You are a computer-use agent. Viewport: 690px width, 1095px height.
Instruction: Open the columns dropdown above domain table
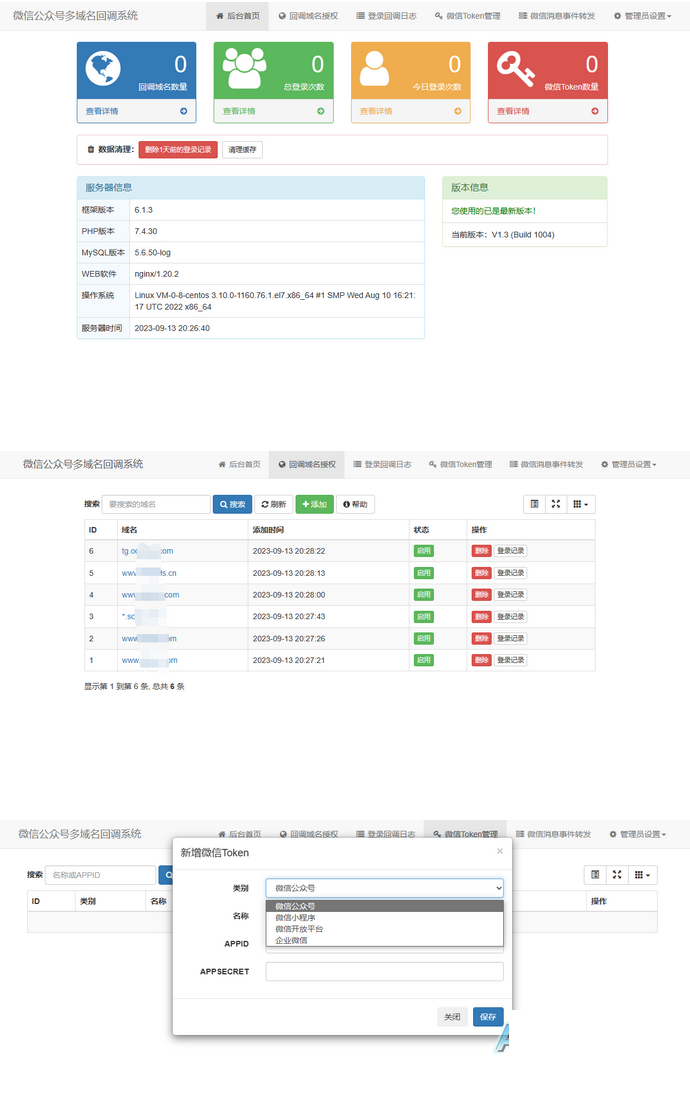[x=580, y=504]
